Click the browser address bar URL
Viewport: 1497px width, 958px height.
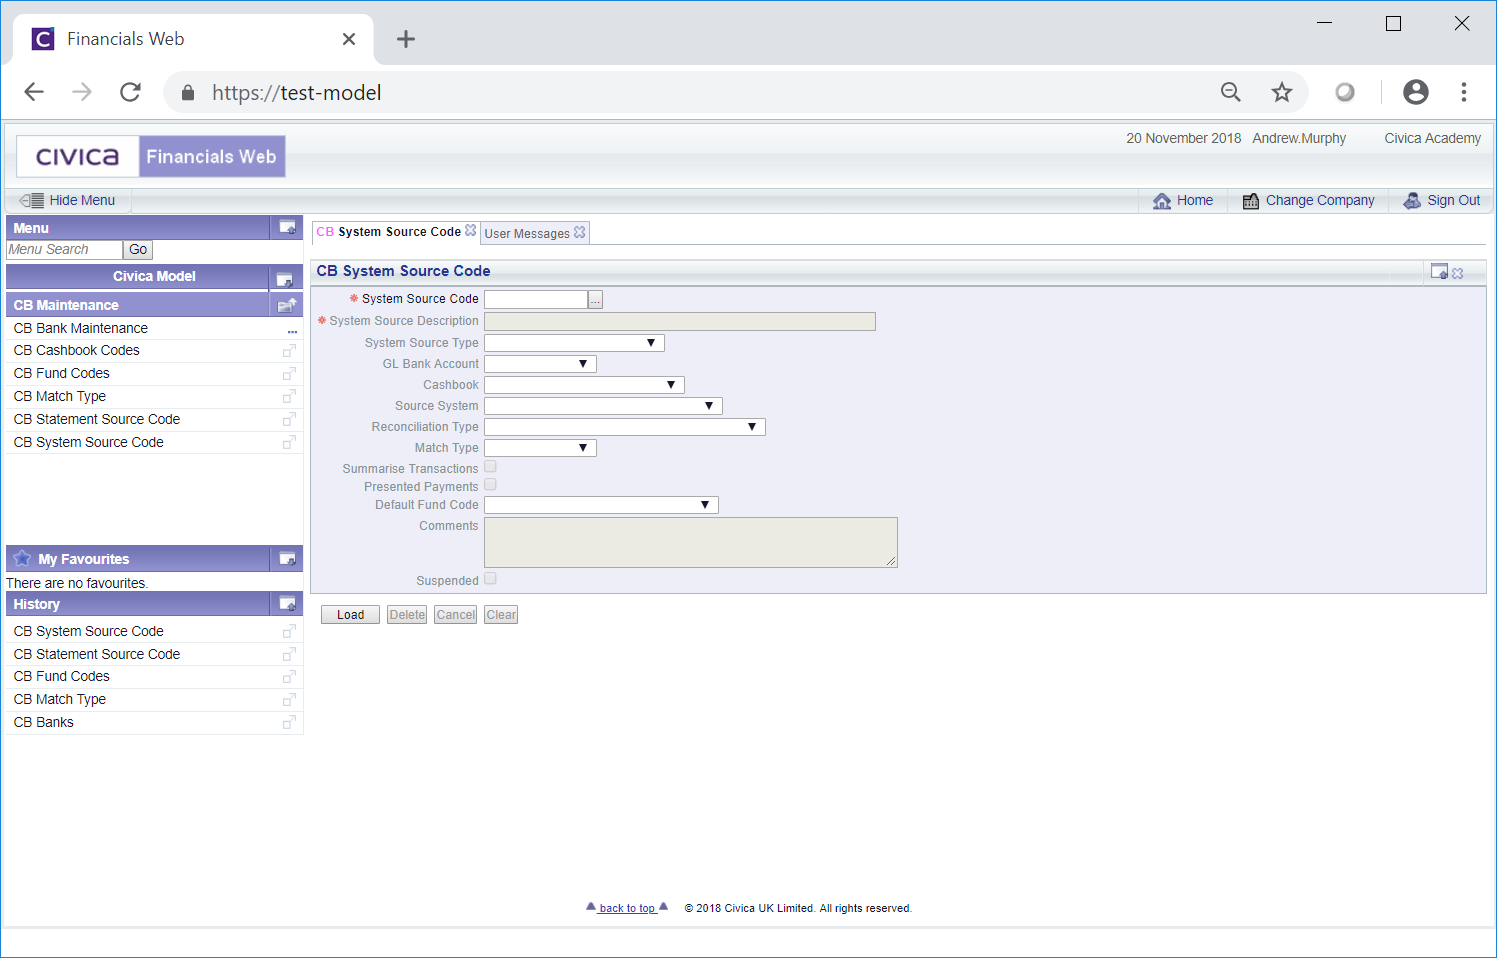point(297,93)
